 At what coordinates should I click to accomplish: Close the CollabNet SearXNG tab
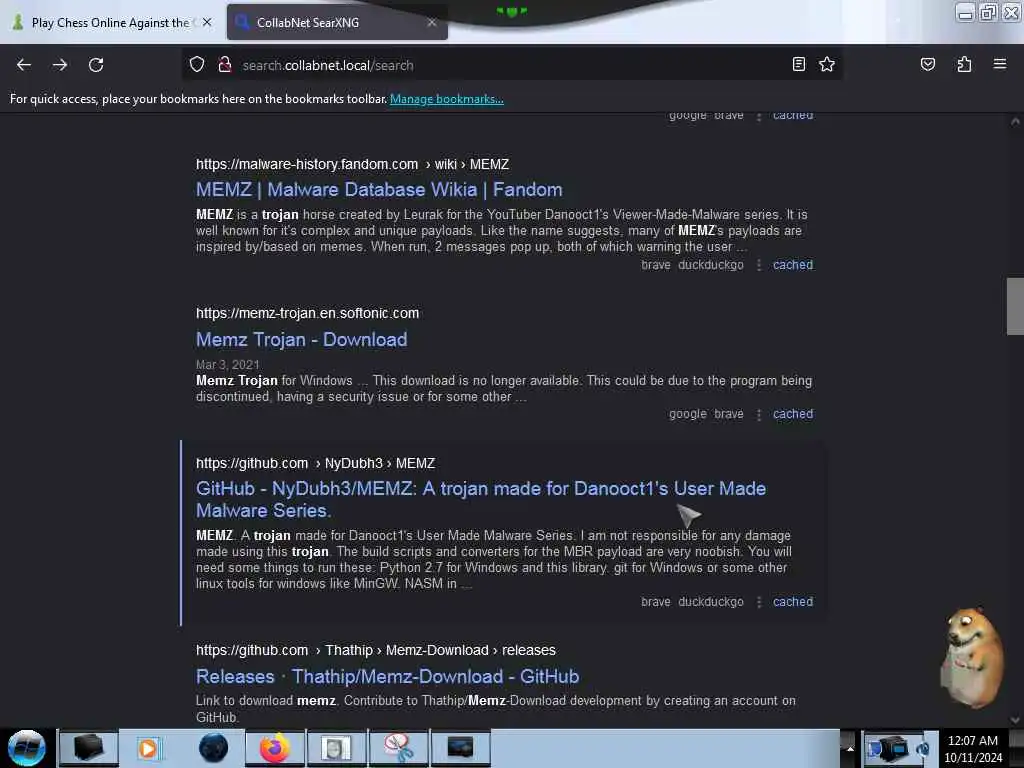432,22
